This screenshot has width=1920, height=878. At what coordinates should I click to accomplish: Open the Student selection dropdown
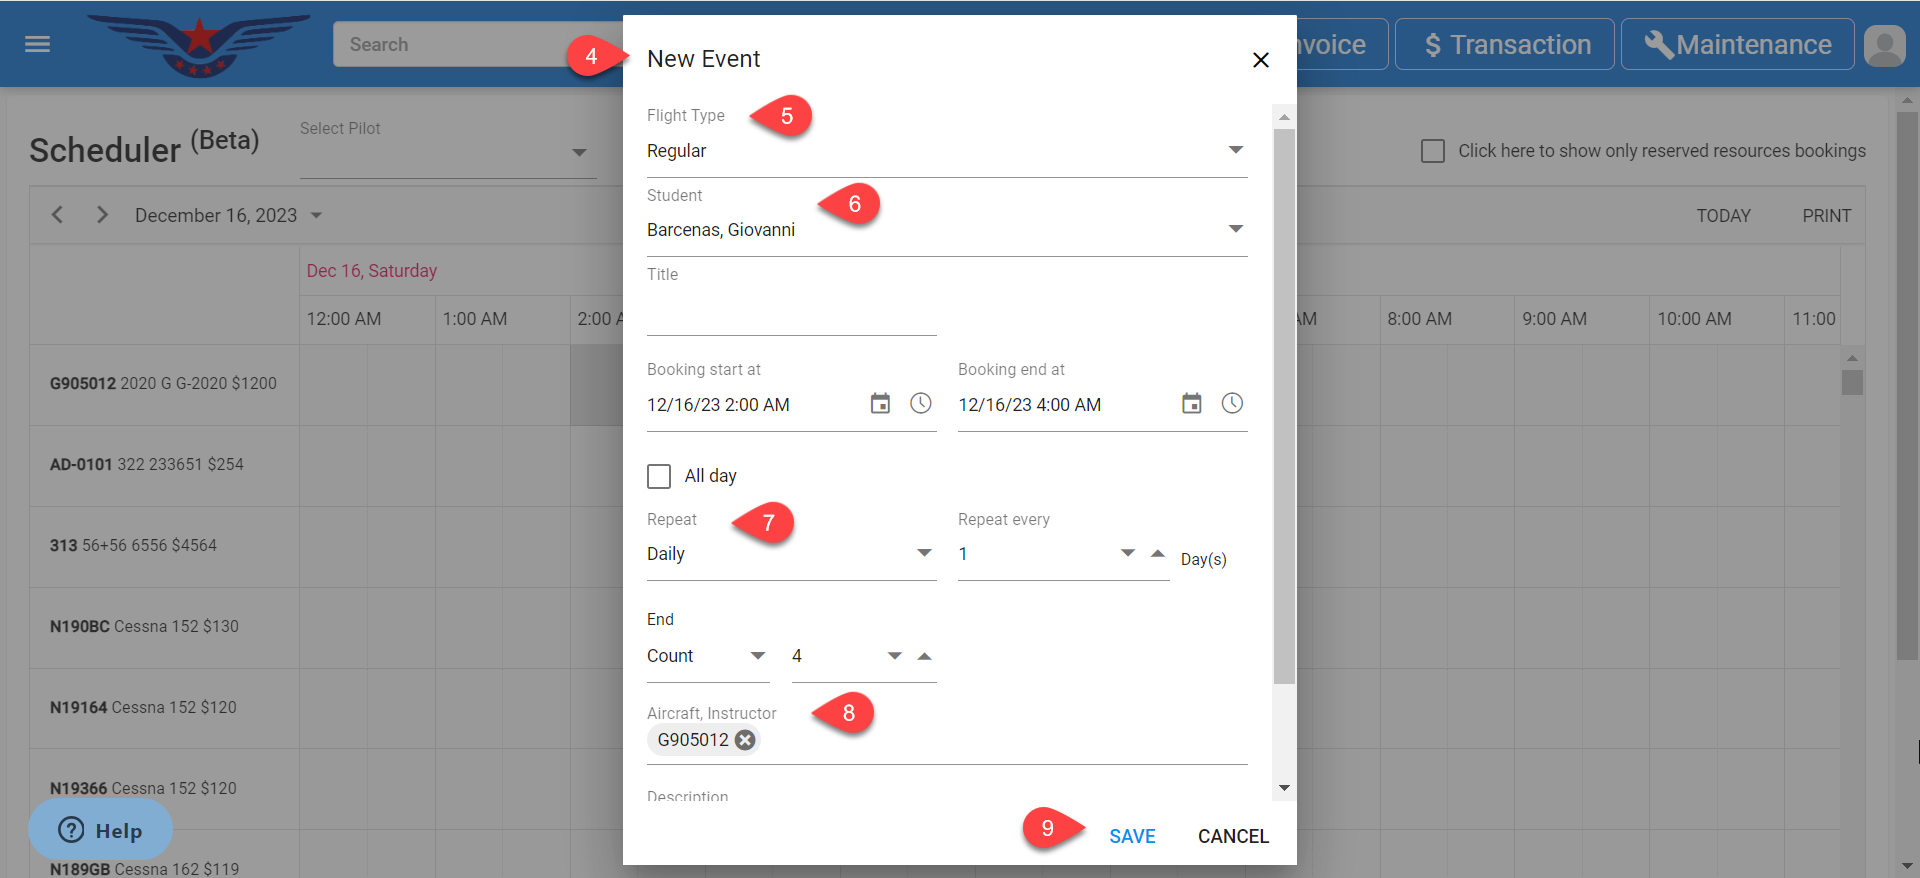coord(1235,230)
